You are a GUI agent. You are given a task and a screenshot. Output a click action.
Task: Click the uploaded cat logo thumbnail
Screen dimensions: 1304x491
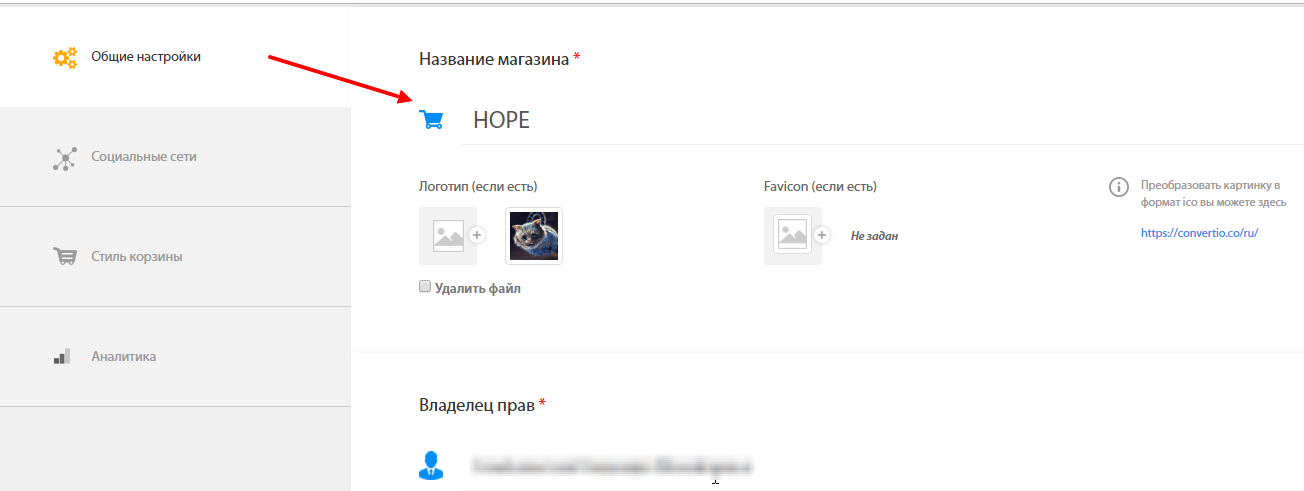pos(534,236)
